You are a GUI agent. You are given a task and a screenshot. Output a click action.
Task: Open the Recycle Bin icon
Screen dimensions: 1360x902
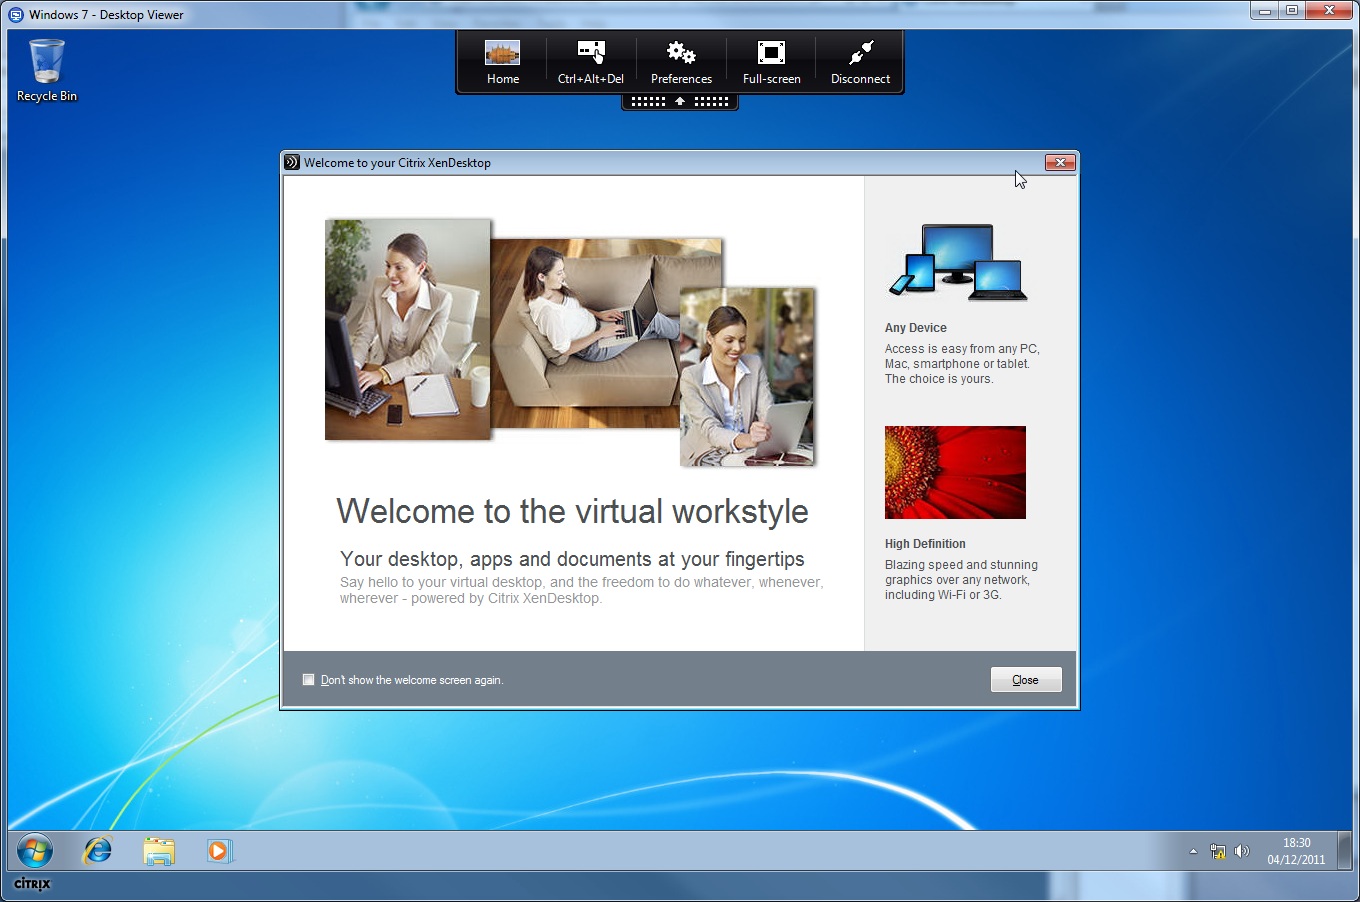[47, 70]
